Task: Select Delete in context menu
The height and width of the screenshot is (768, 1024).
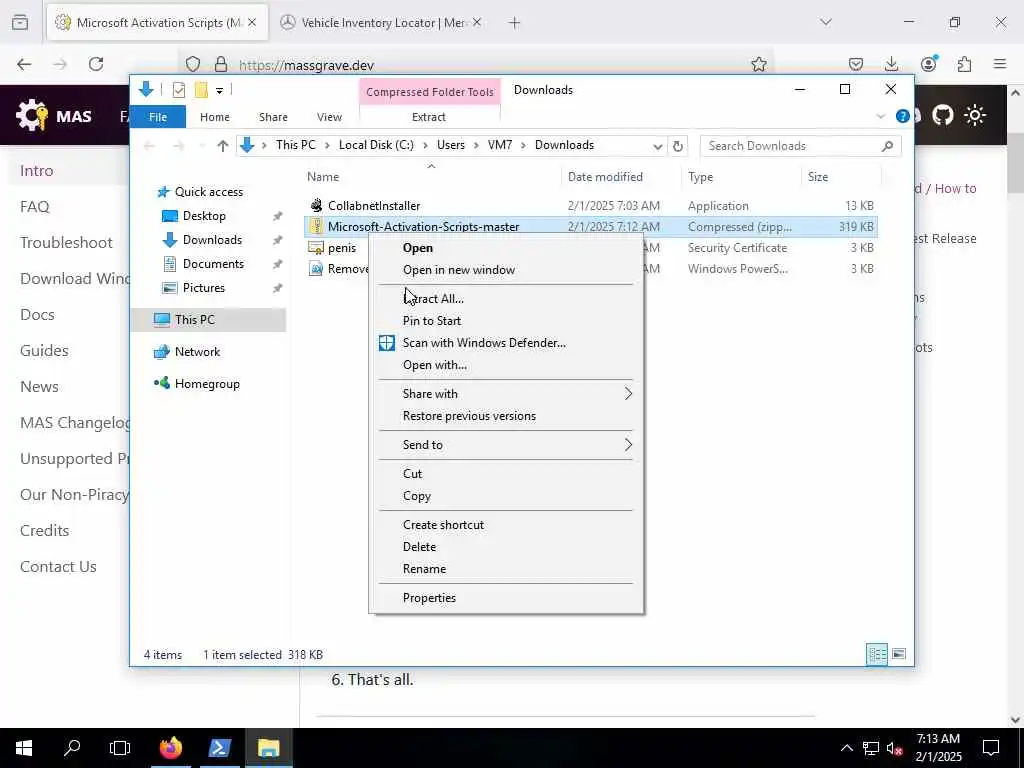Action: tap(506, 547)
